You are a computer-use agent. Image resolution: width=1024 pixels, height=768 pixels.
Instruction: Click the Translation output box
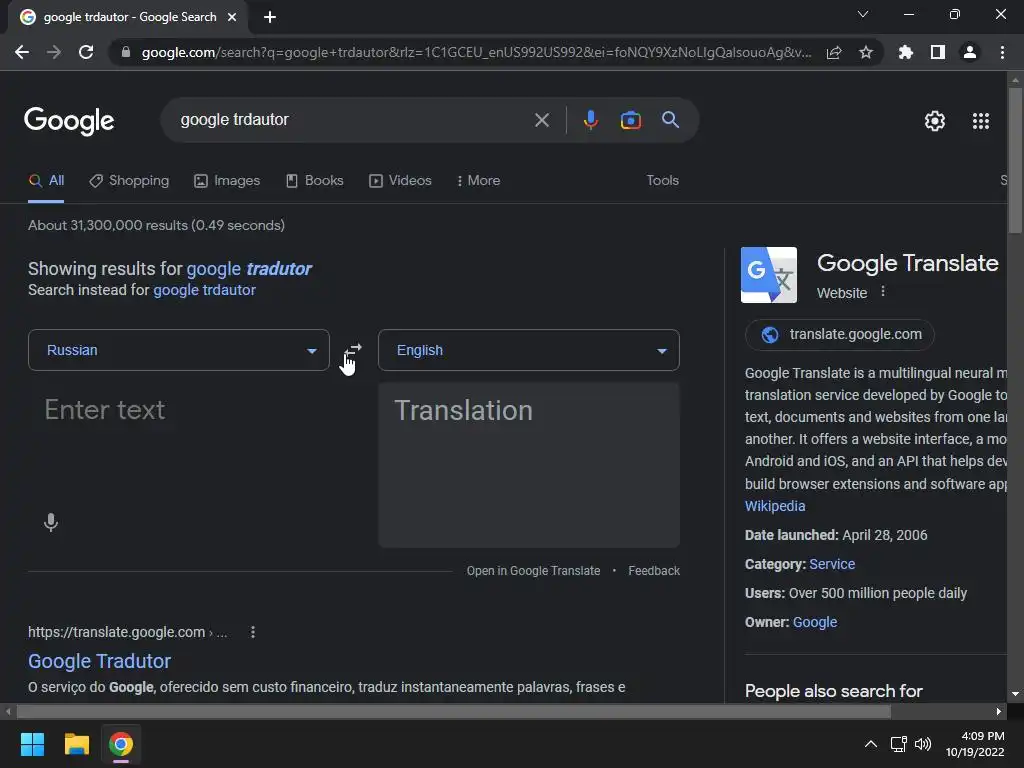pos(528,465)
